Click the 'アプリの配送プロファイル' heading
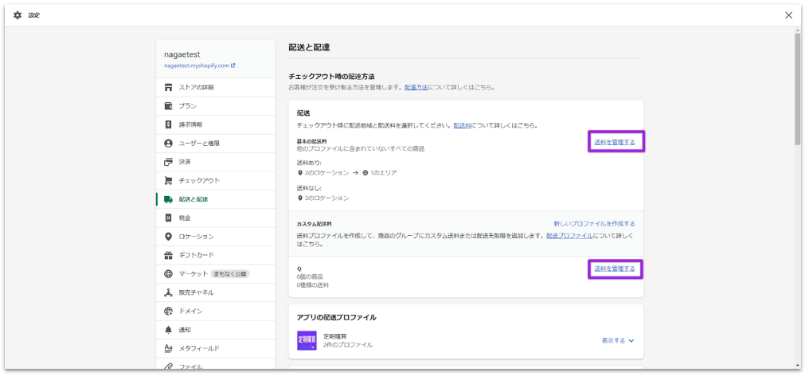 tap(337, 317)
